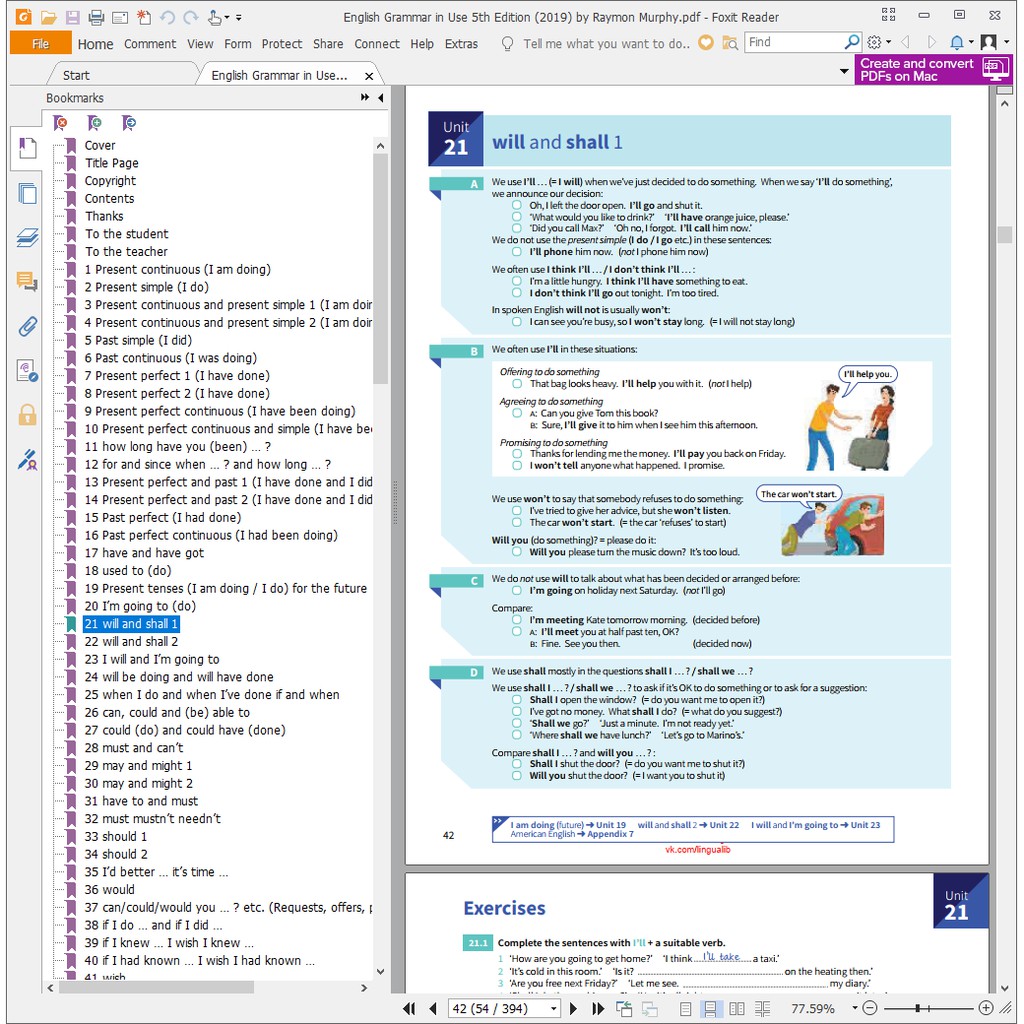Open the Attachments panel paperclip icon

pos(27,326)
